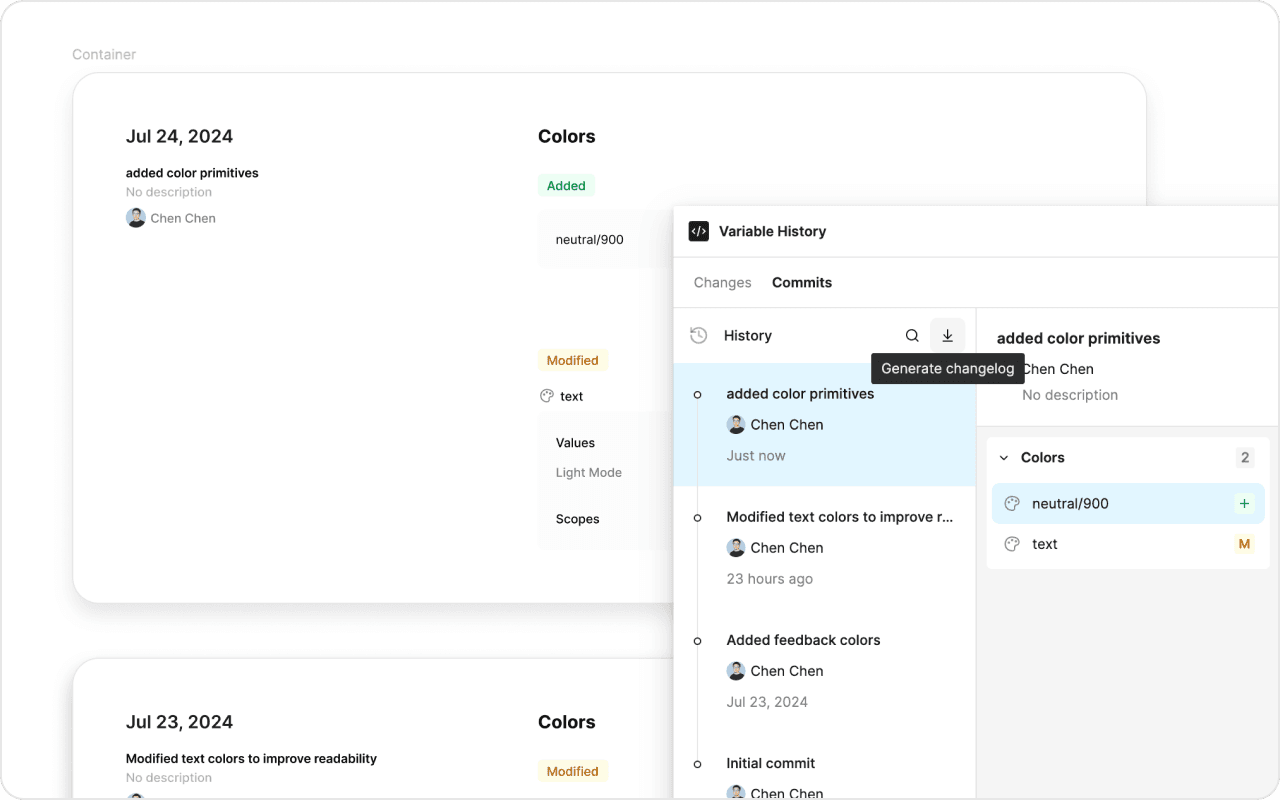This screenshot has width=1280, height=800.
Task: Click neutral/900 in the changelog card
Action: click(x=590, y=240)
